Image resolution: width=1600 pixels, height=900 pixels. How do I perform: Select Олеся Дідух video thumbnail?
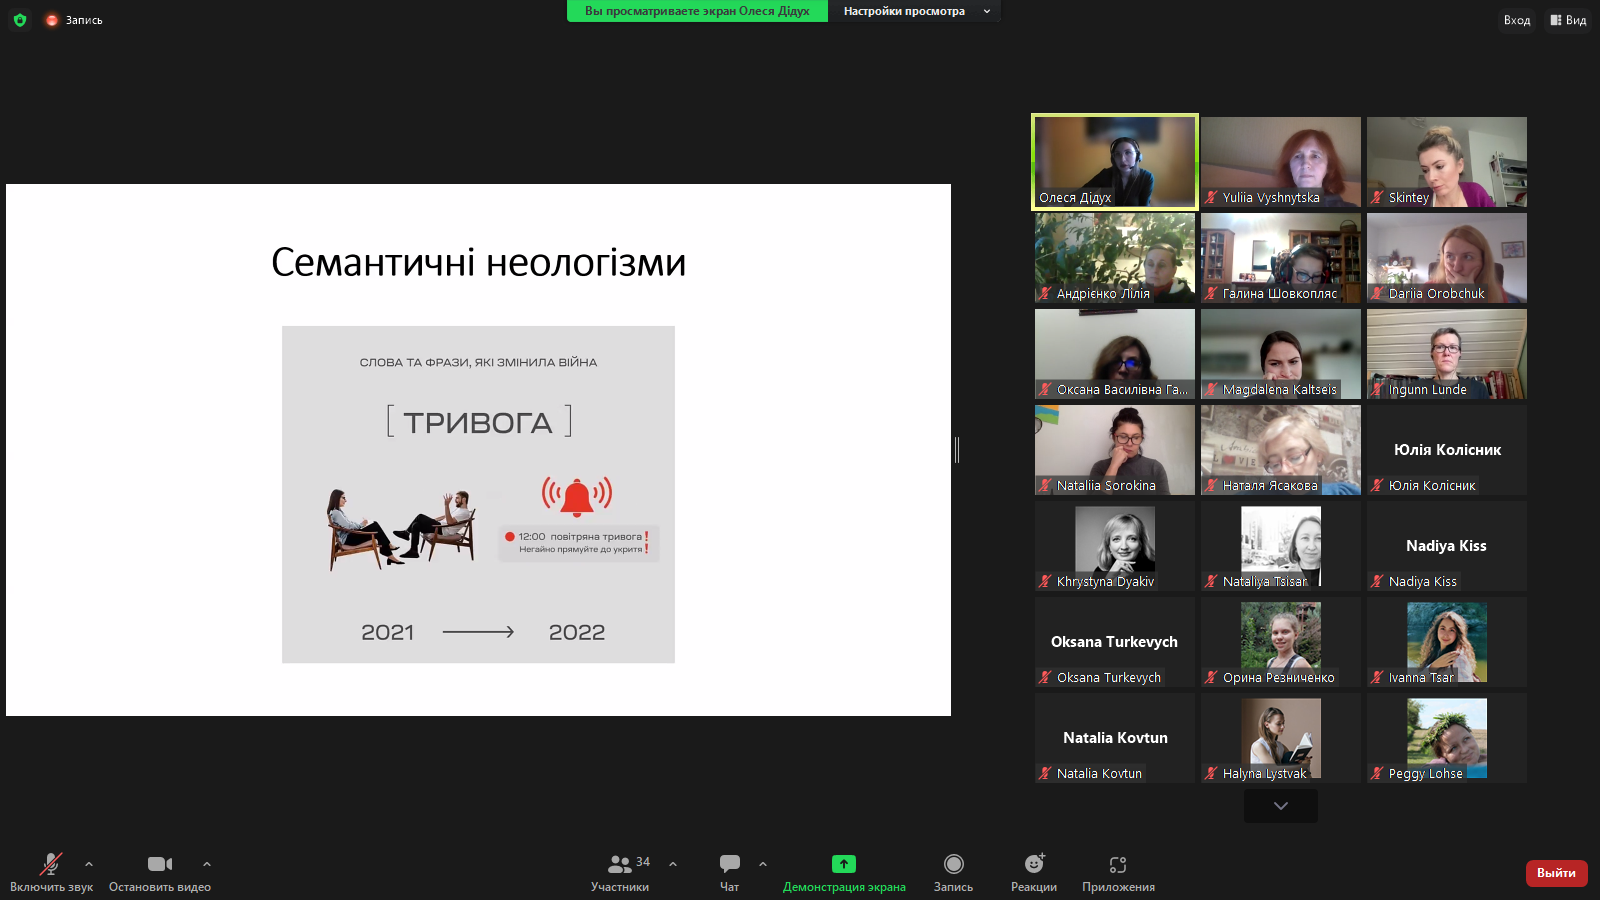pyautogui.click(x=1115, y=161)
